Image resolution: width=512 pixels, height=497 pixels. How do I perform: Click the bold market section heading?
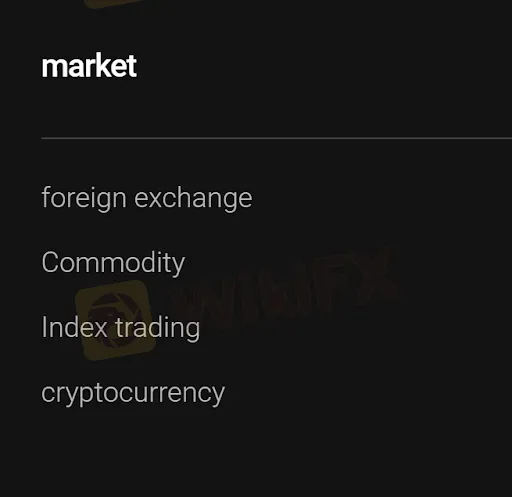coord(89,66)
